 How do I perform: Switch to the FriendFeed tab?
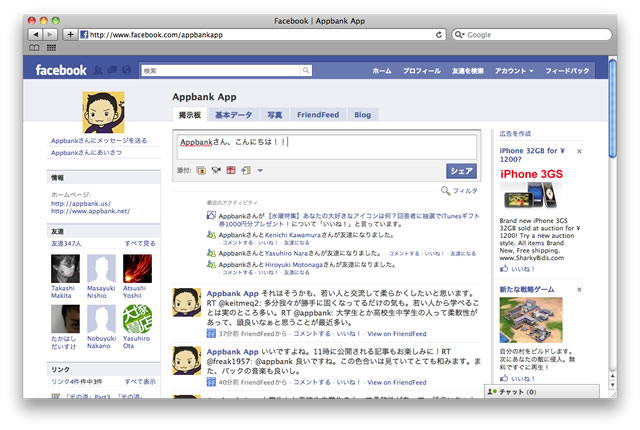tap(318, 115)
